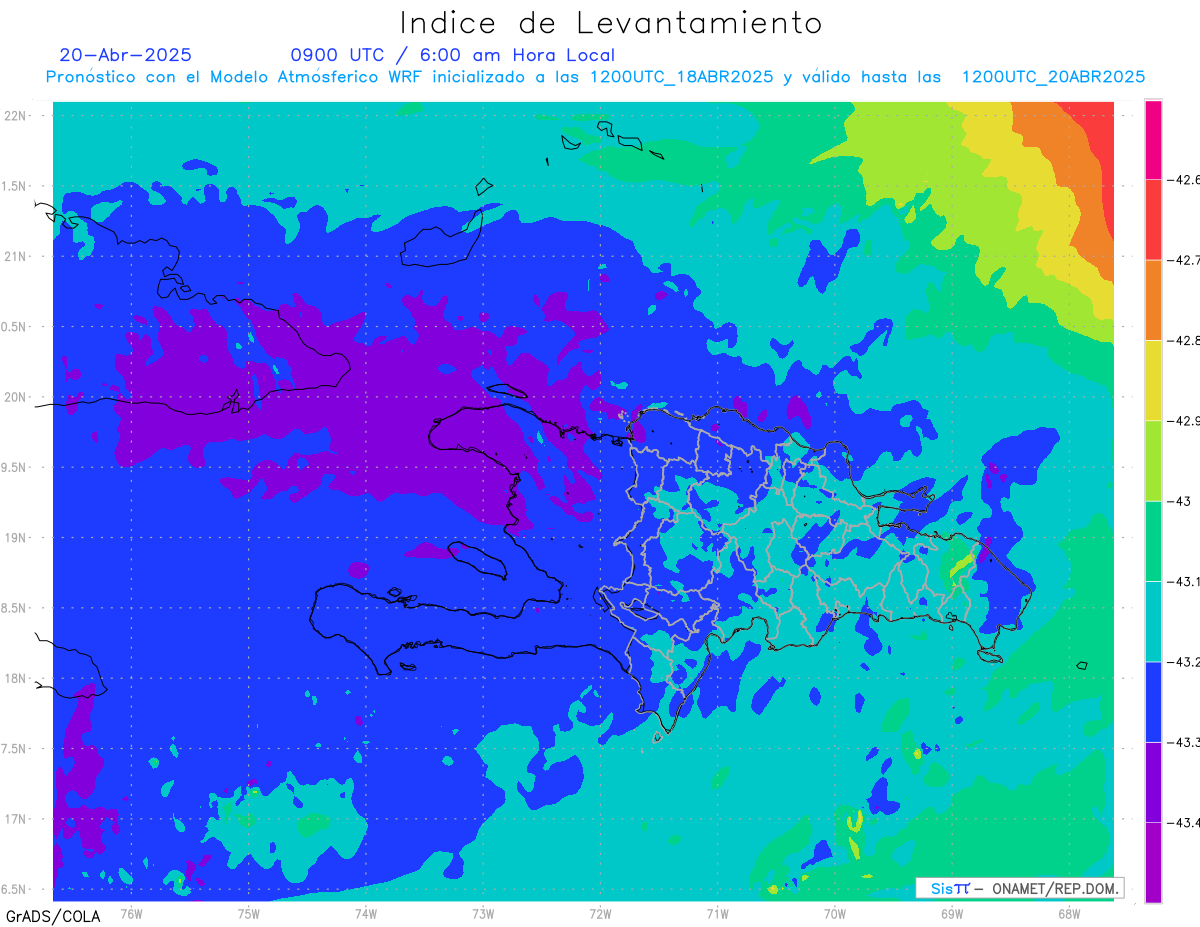The width and height of the screenshot is (1200, 927).
Task: Click the longitude label "72W"
Action: pos(600,914)
